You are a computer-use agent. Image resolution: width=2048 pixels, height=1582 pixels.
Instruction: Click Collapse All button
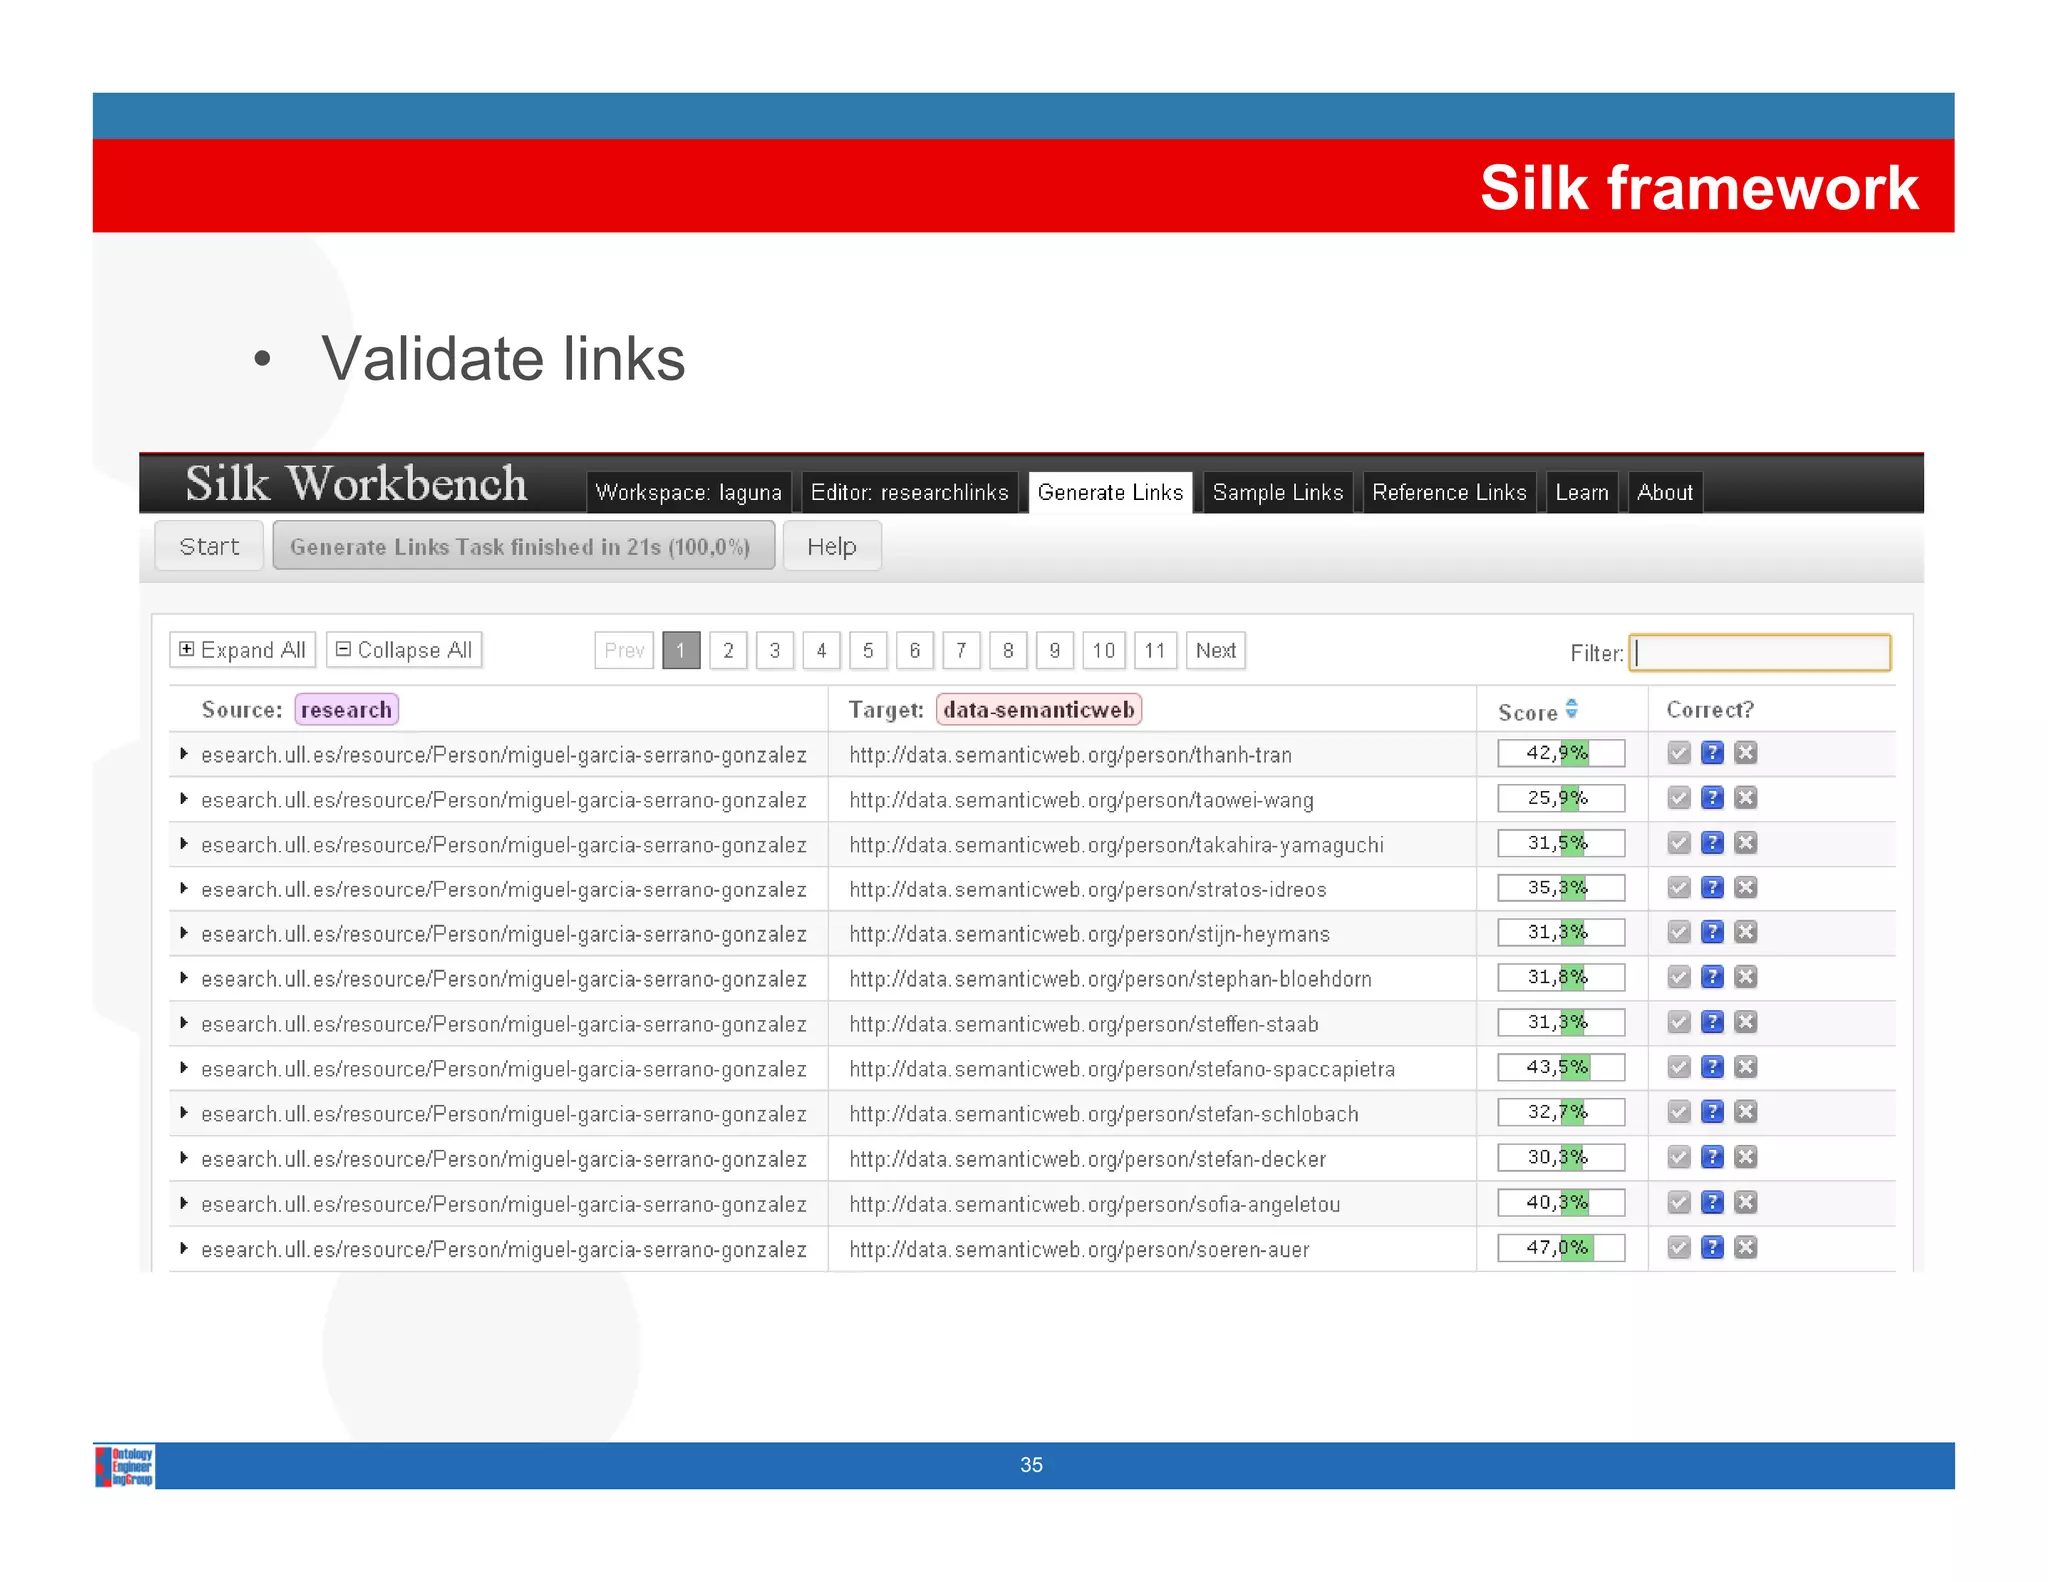pyautogui.click(x=404, y=650)
